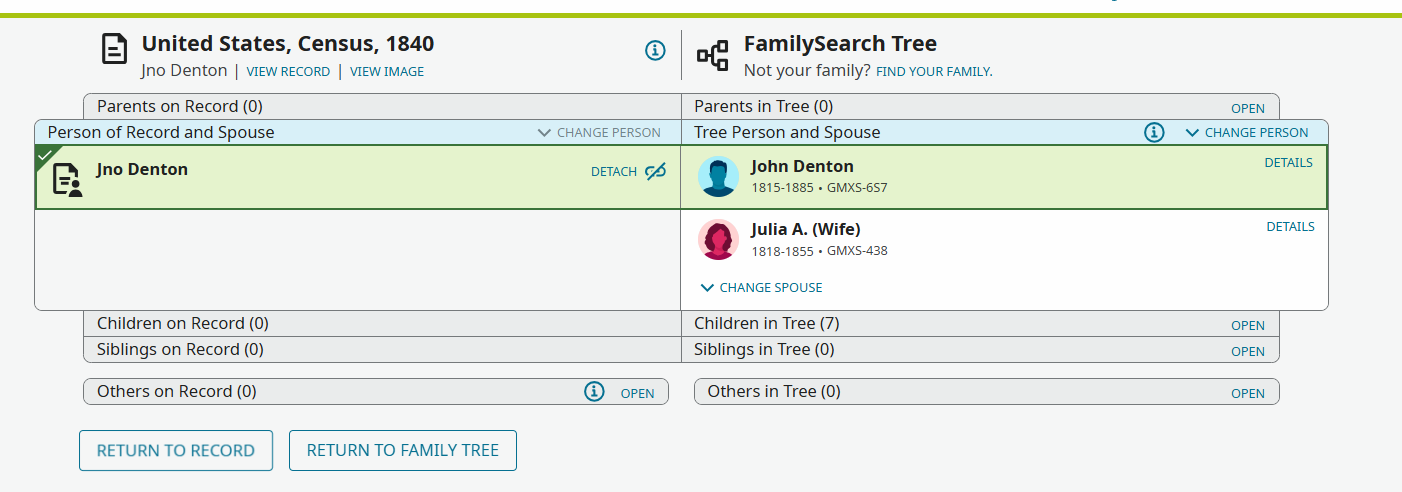This screenshot has height=492, width=1402.
Task: Open the Parents in Tree section
Action: (x=1248, y=108)
